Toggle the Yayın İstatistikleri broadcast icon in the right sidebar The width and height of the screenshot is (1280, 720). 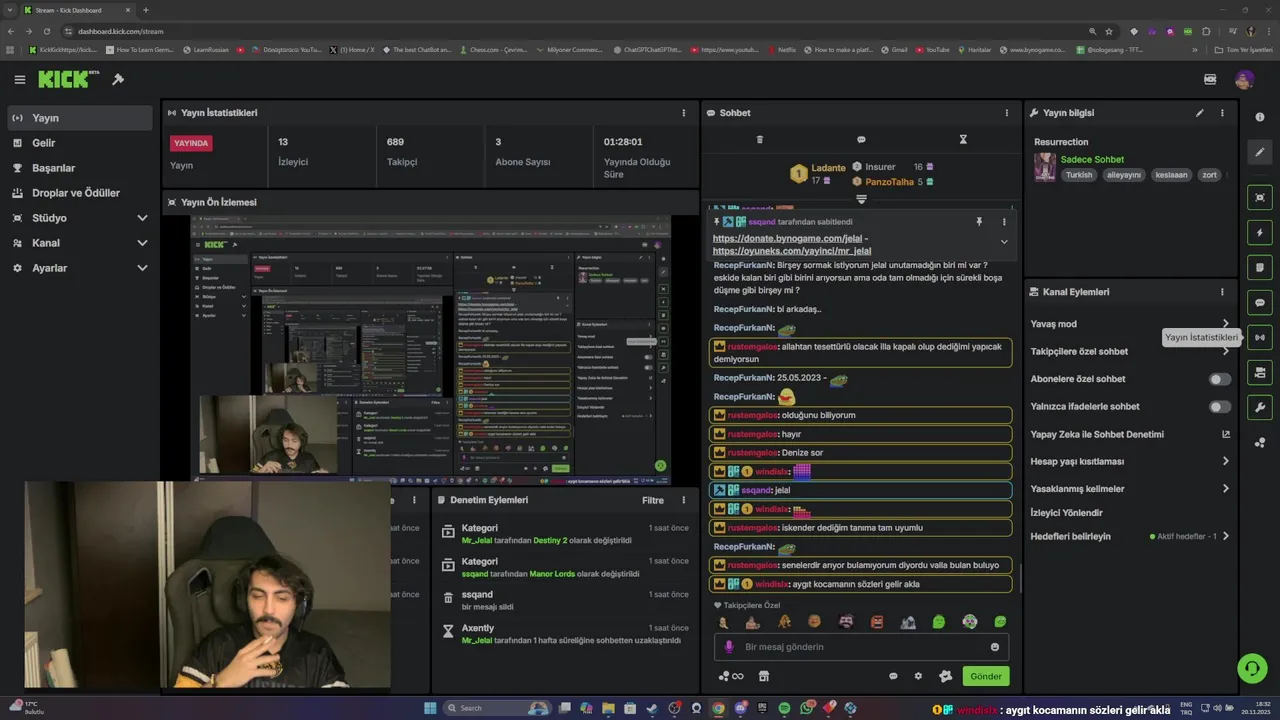pos(1260,337)
